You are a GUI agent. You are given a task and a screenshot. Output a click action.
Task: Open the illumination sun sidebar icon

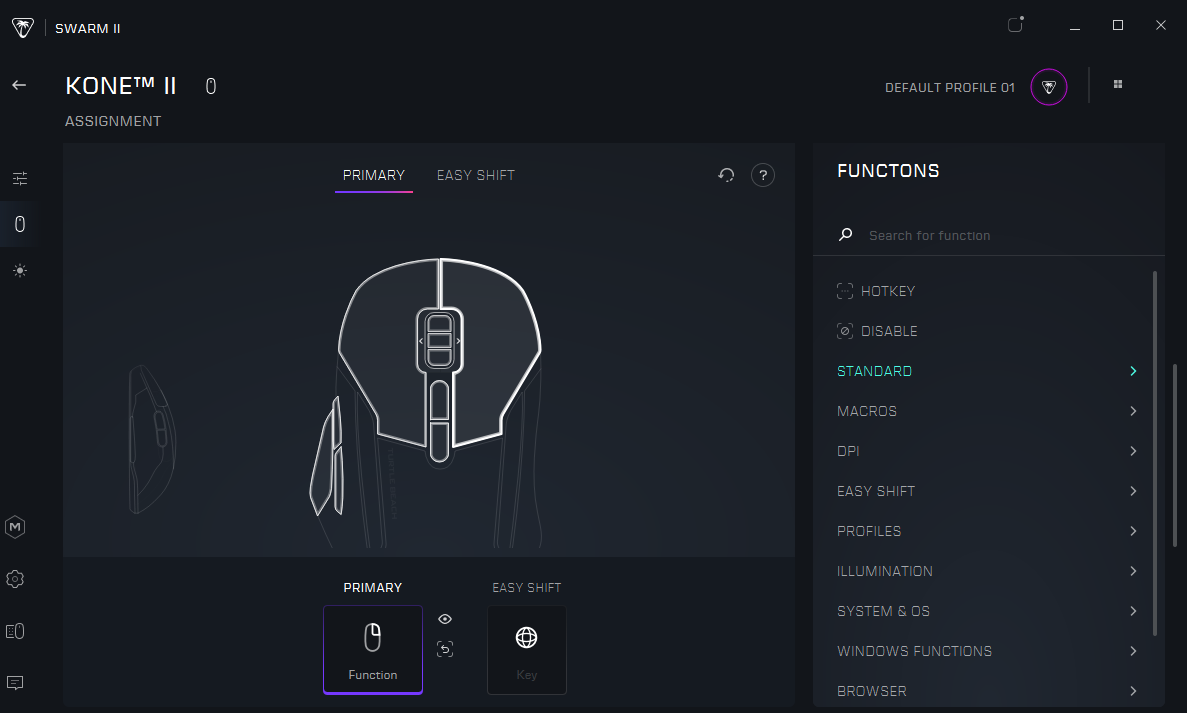pos(20,270)
